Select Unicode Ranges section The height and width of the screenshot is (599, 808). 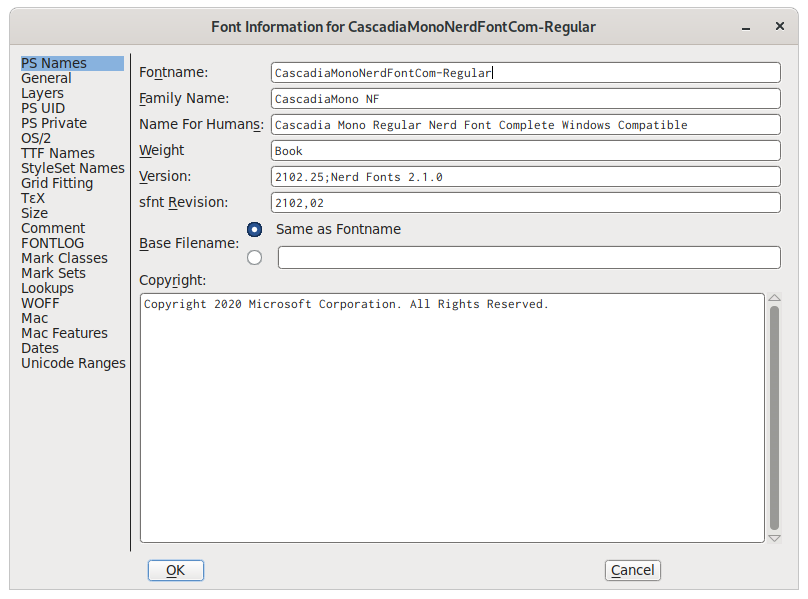[x=73, y=362]
